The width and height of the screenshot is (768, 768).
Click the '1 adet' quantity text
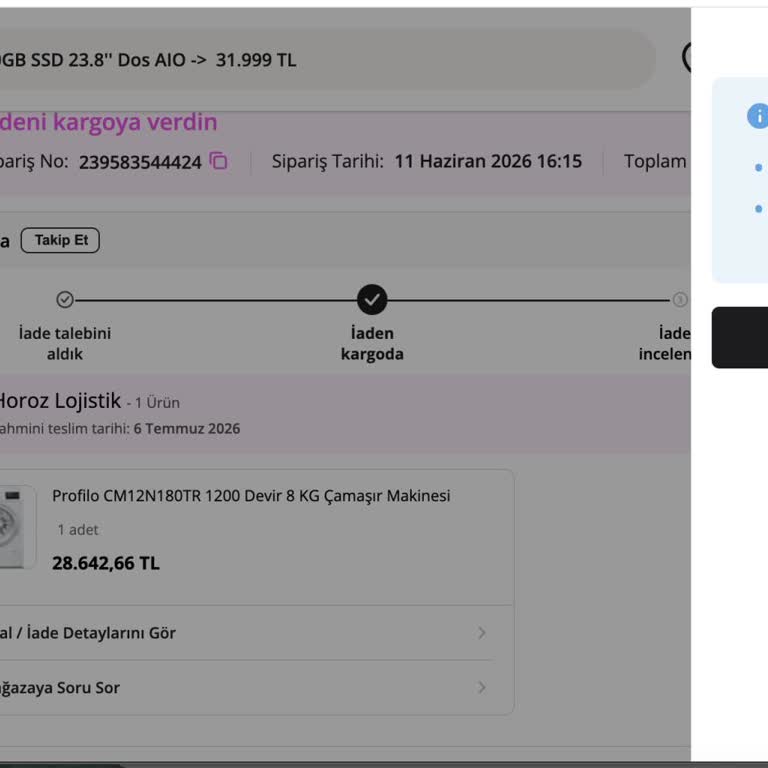(x=78, y=529)
